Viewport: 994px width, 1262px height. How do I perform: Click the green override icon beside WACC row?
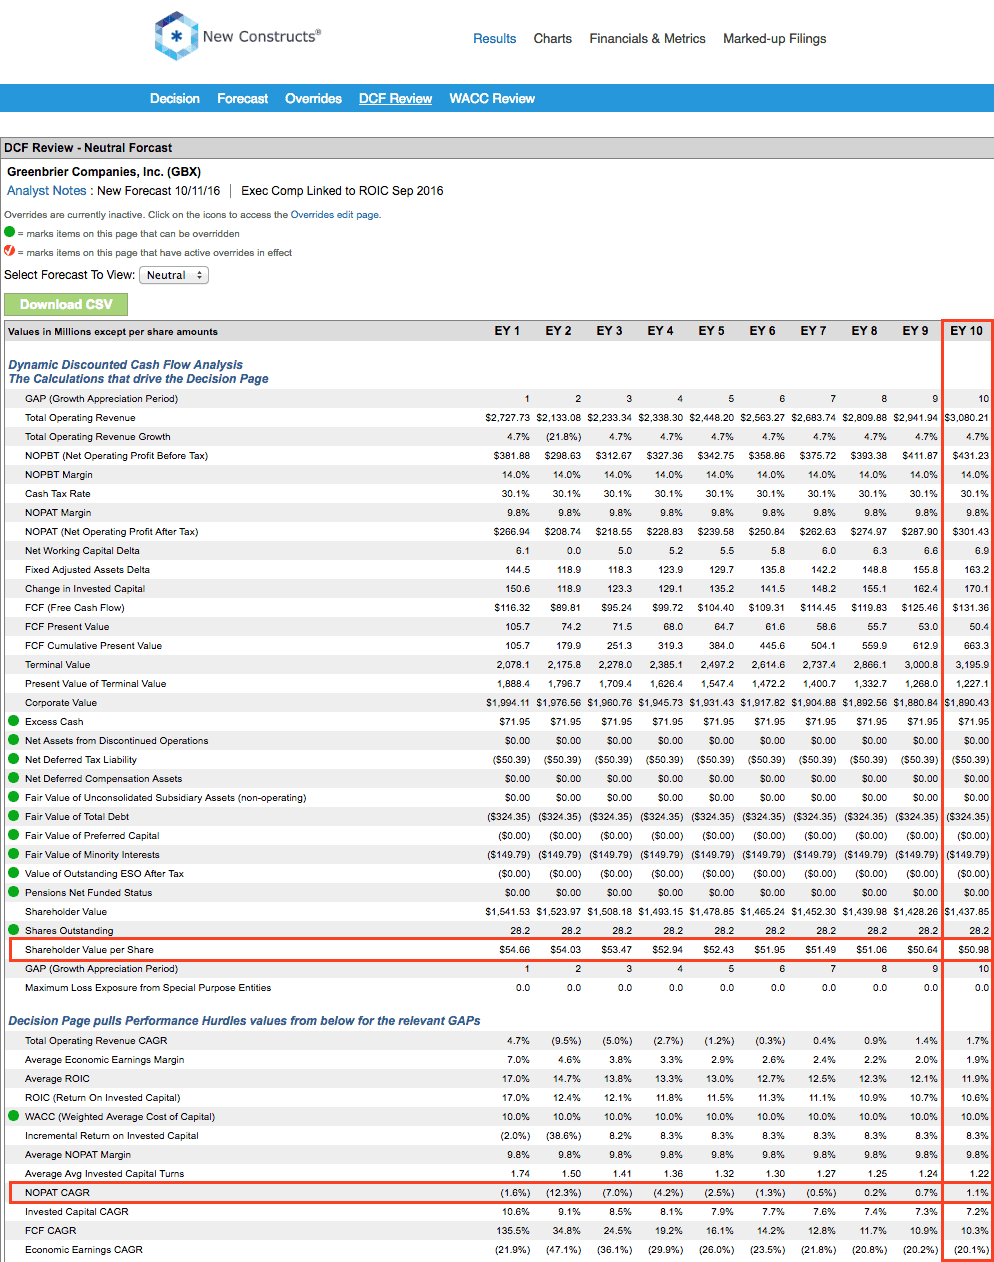pyautogui.click(x=13, y=1116)
